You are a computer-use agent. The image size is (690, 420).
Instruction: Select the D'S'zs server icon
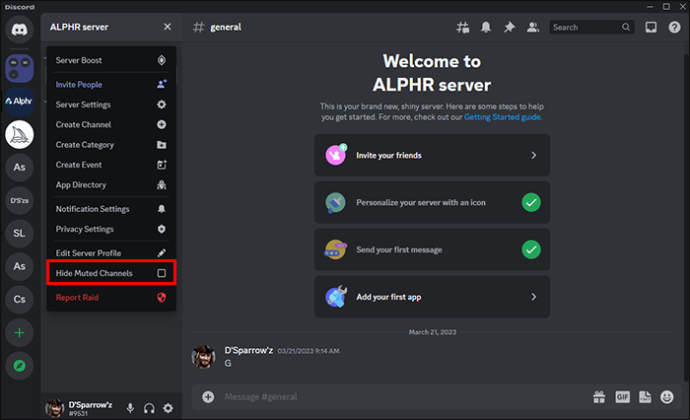click(19, 200)
